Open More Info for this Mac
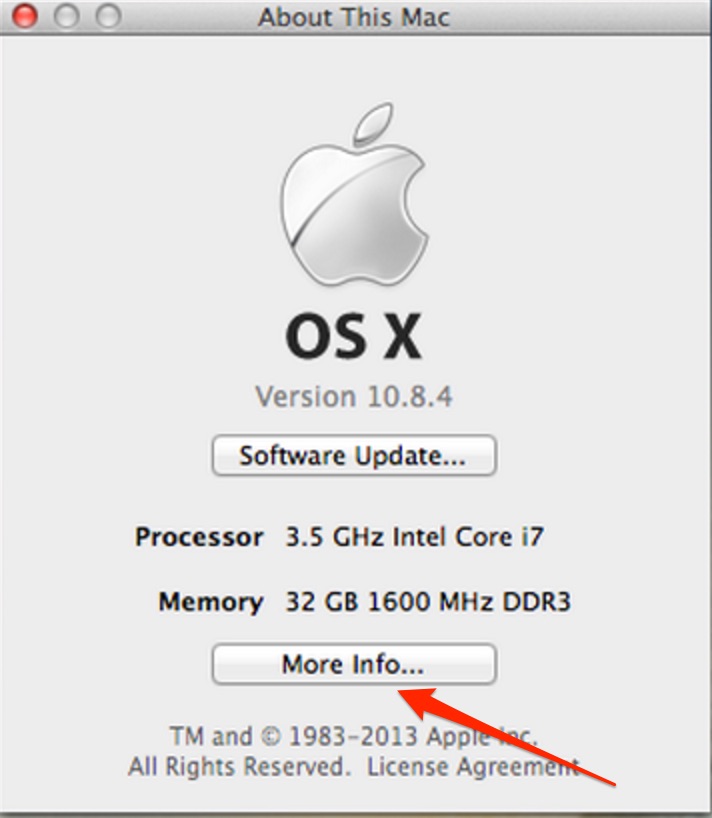 pos(354,664)
